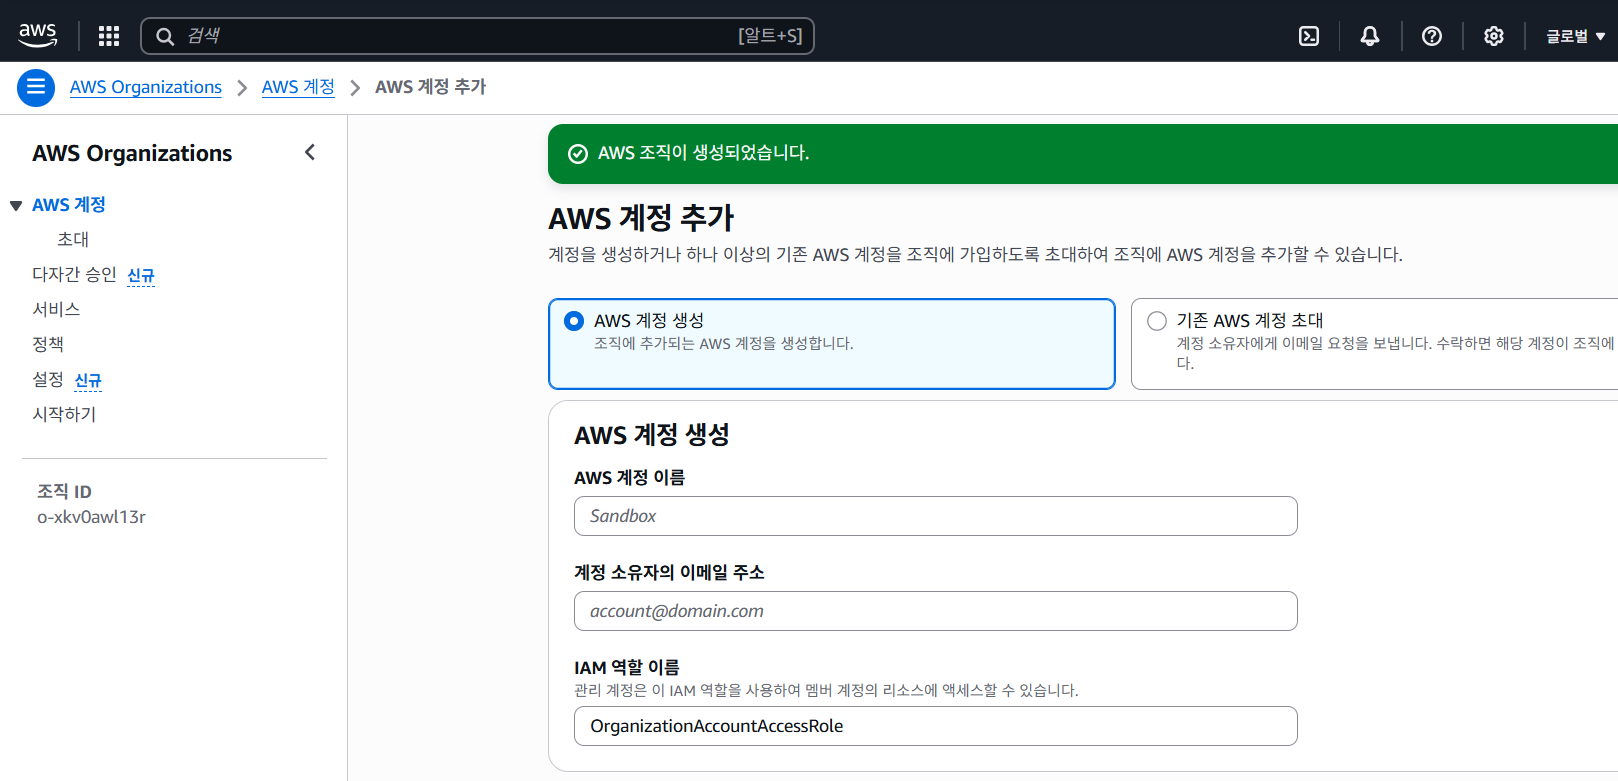The image size is (1618, 781).
Task: Open AWS Organizations breadcrumb link
Action: [x=146, y=87]
